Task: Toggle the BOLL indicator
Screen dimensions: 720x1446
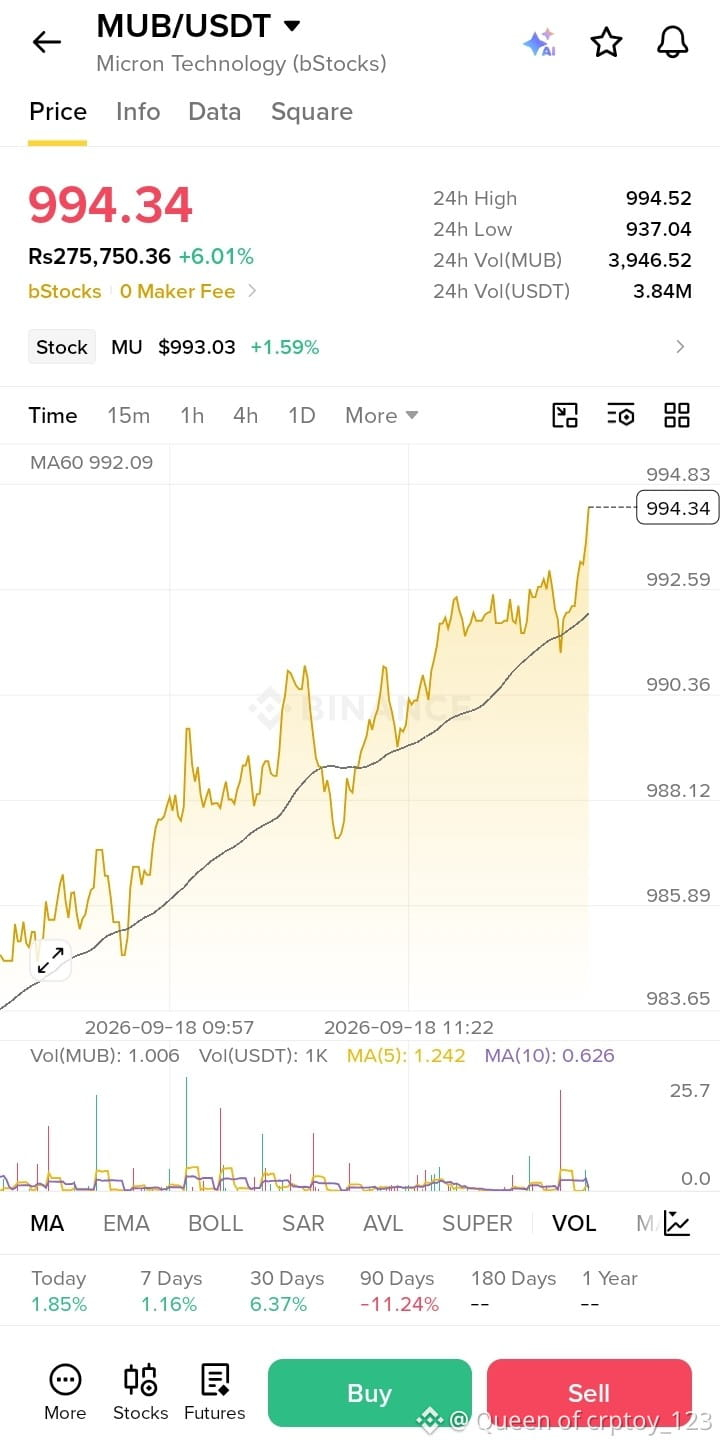Action: [216, 1223]
